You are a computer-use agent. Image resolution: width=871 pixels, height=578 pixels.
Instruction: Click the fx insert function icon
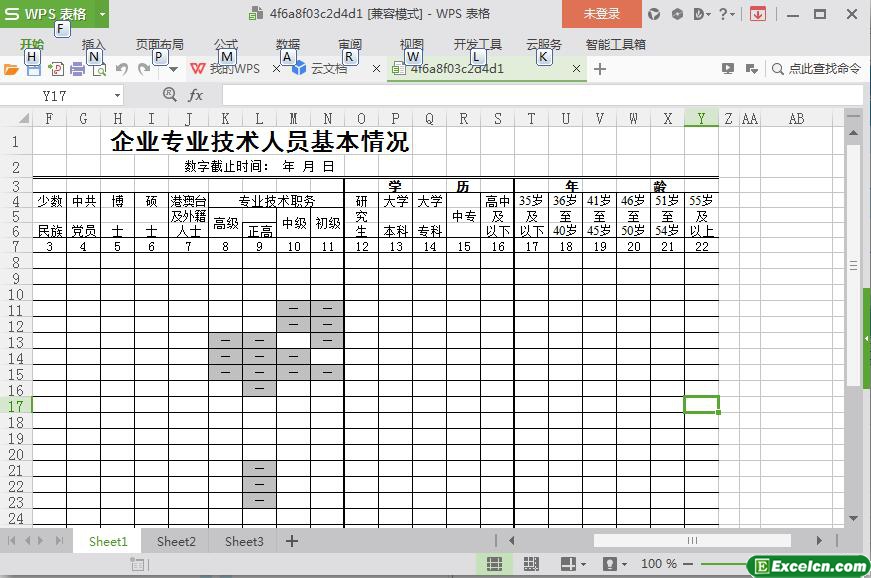tap(196, 96)
